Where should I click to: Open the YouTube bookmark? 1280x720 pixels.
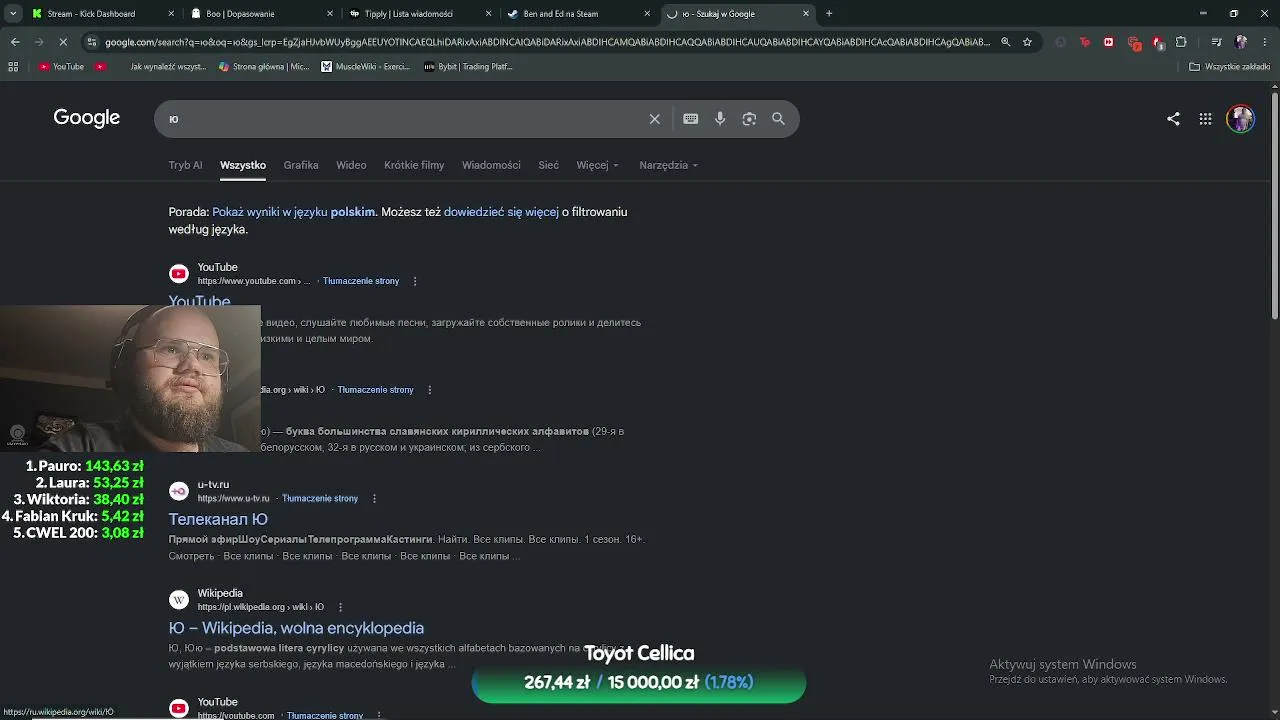[61, 67]
